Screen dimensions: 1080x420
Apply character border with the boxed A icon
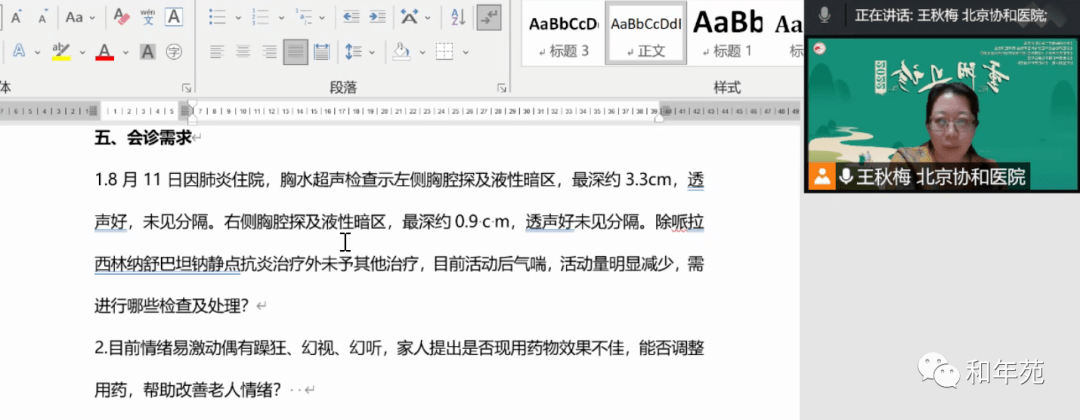click(x=175, y=17)
